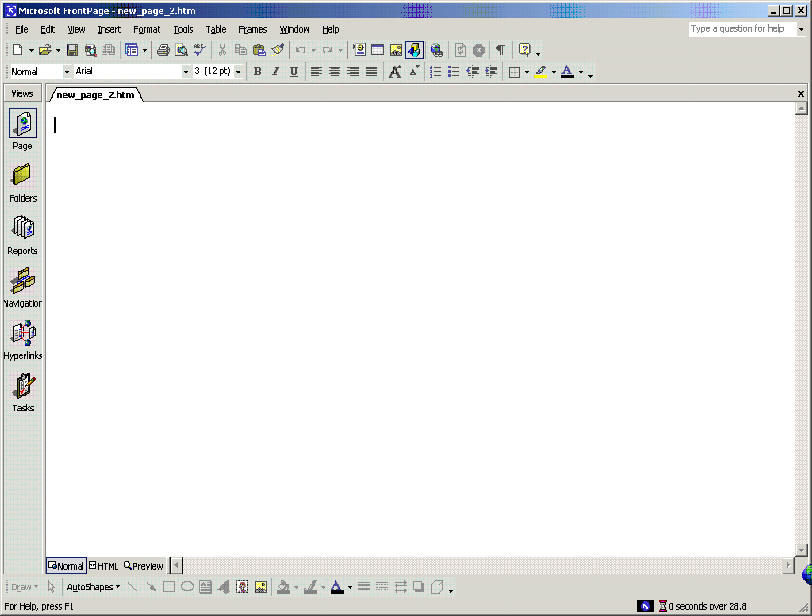Click the Paste clipboard icon
This screenshot has height=616, width=812.
[x=259, y=50]
